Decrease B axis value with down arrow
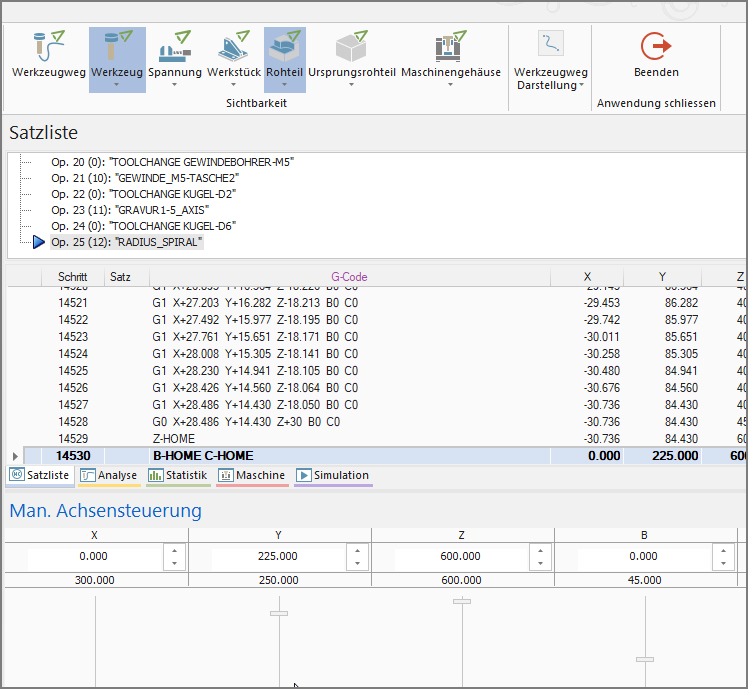The height and width of the screenshot is (689, 748). [x=724, y=564]
